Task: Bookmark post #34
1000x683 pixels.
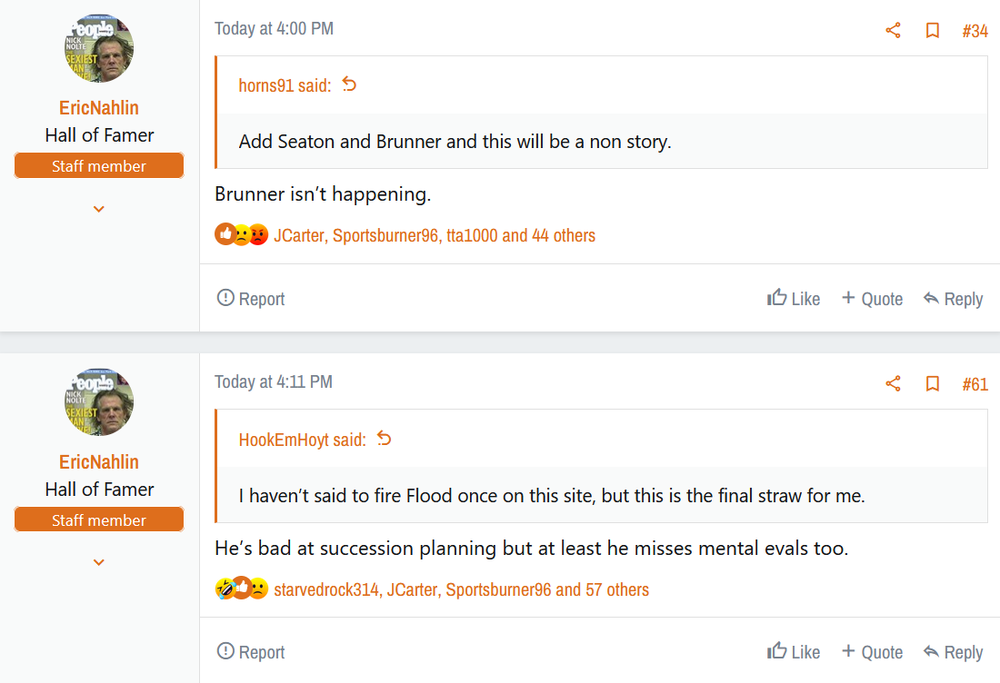Action: (932, 31)
